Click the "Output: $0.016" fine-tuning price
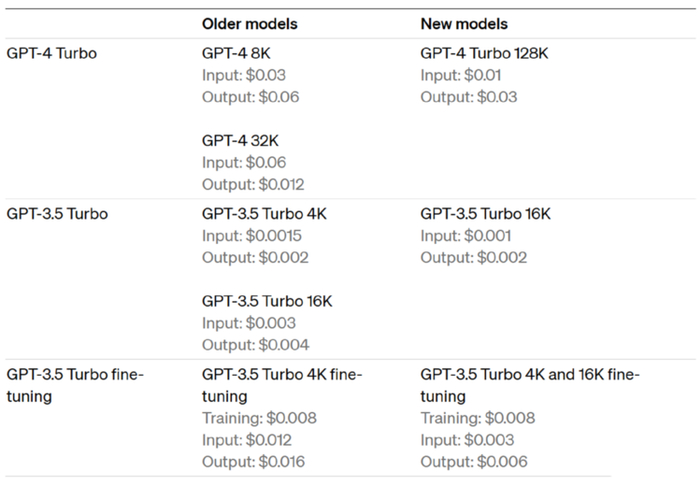This screenshot has height=486, width=700. [x=254, y=462]
